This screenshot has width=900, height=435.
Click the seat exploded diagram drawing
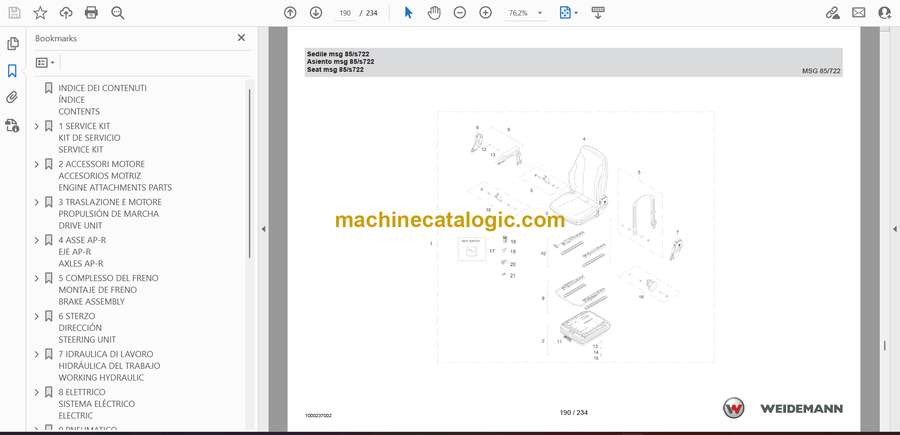(575, 236)
